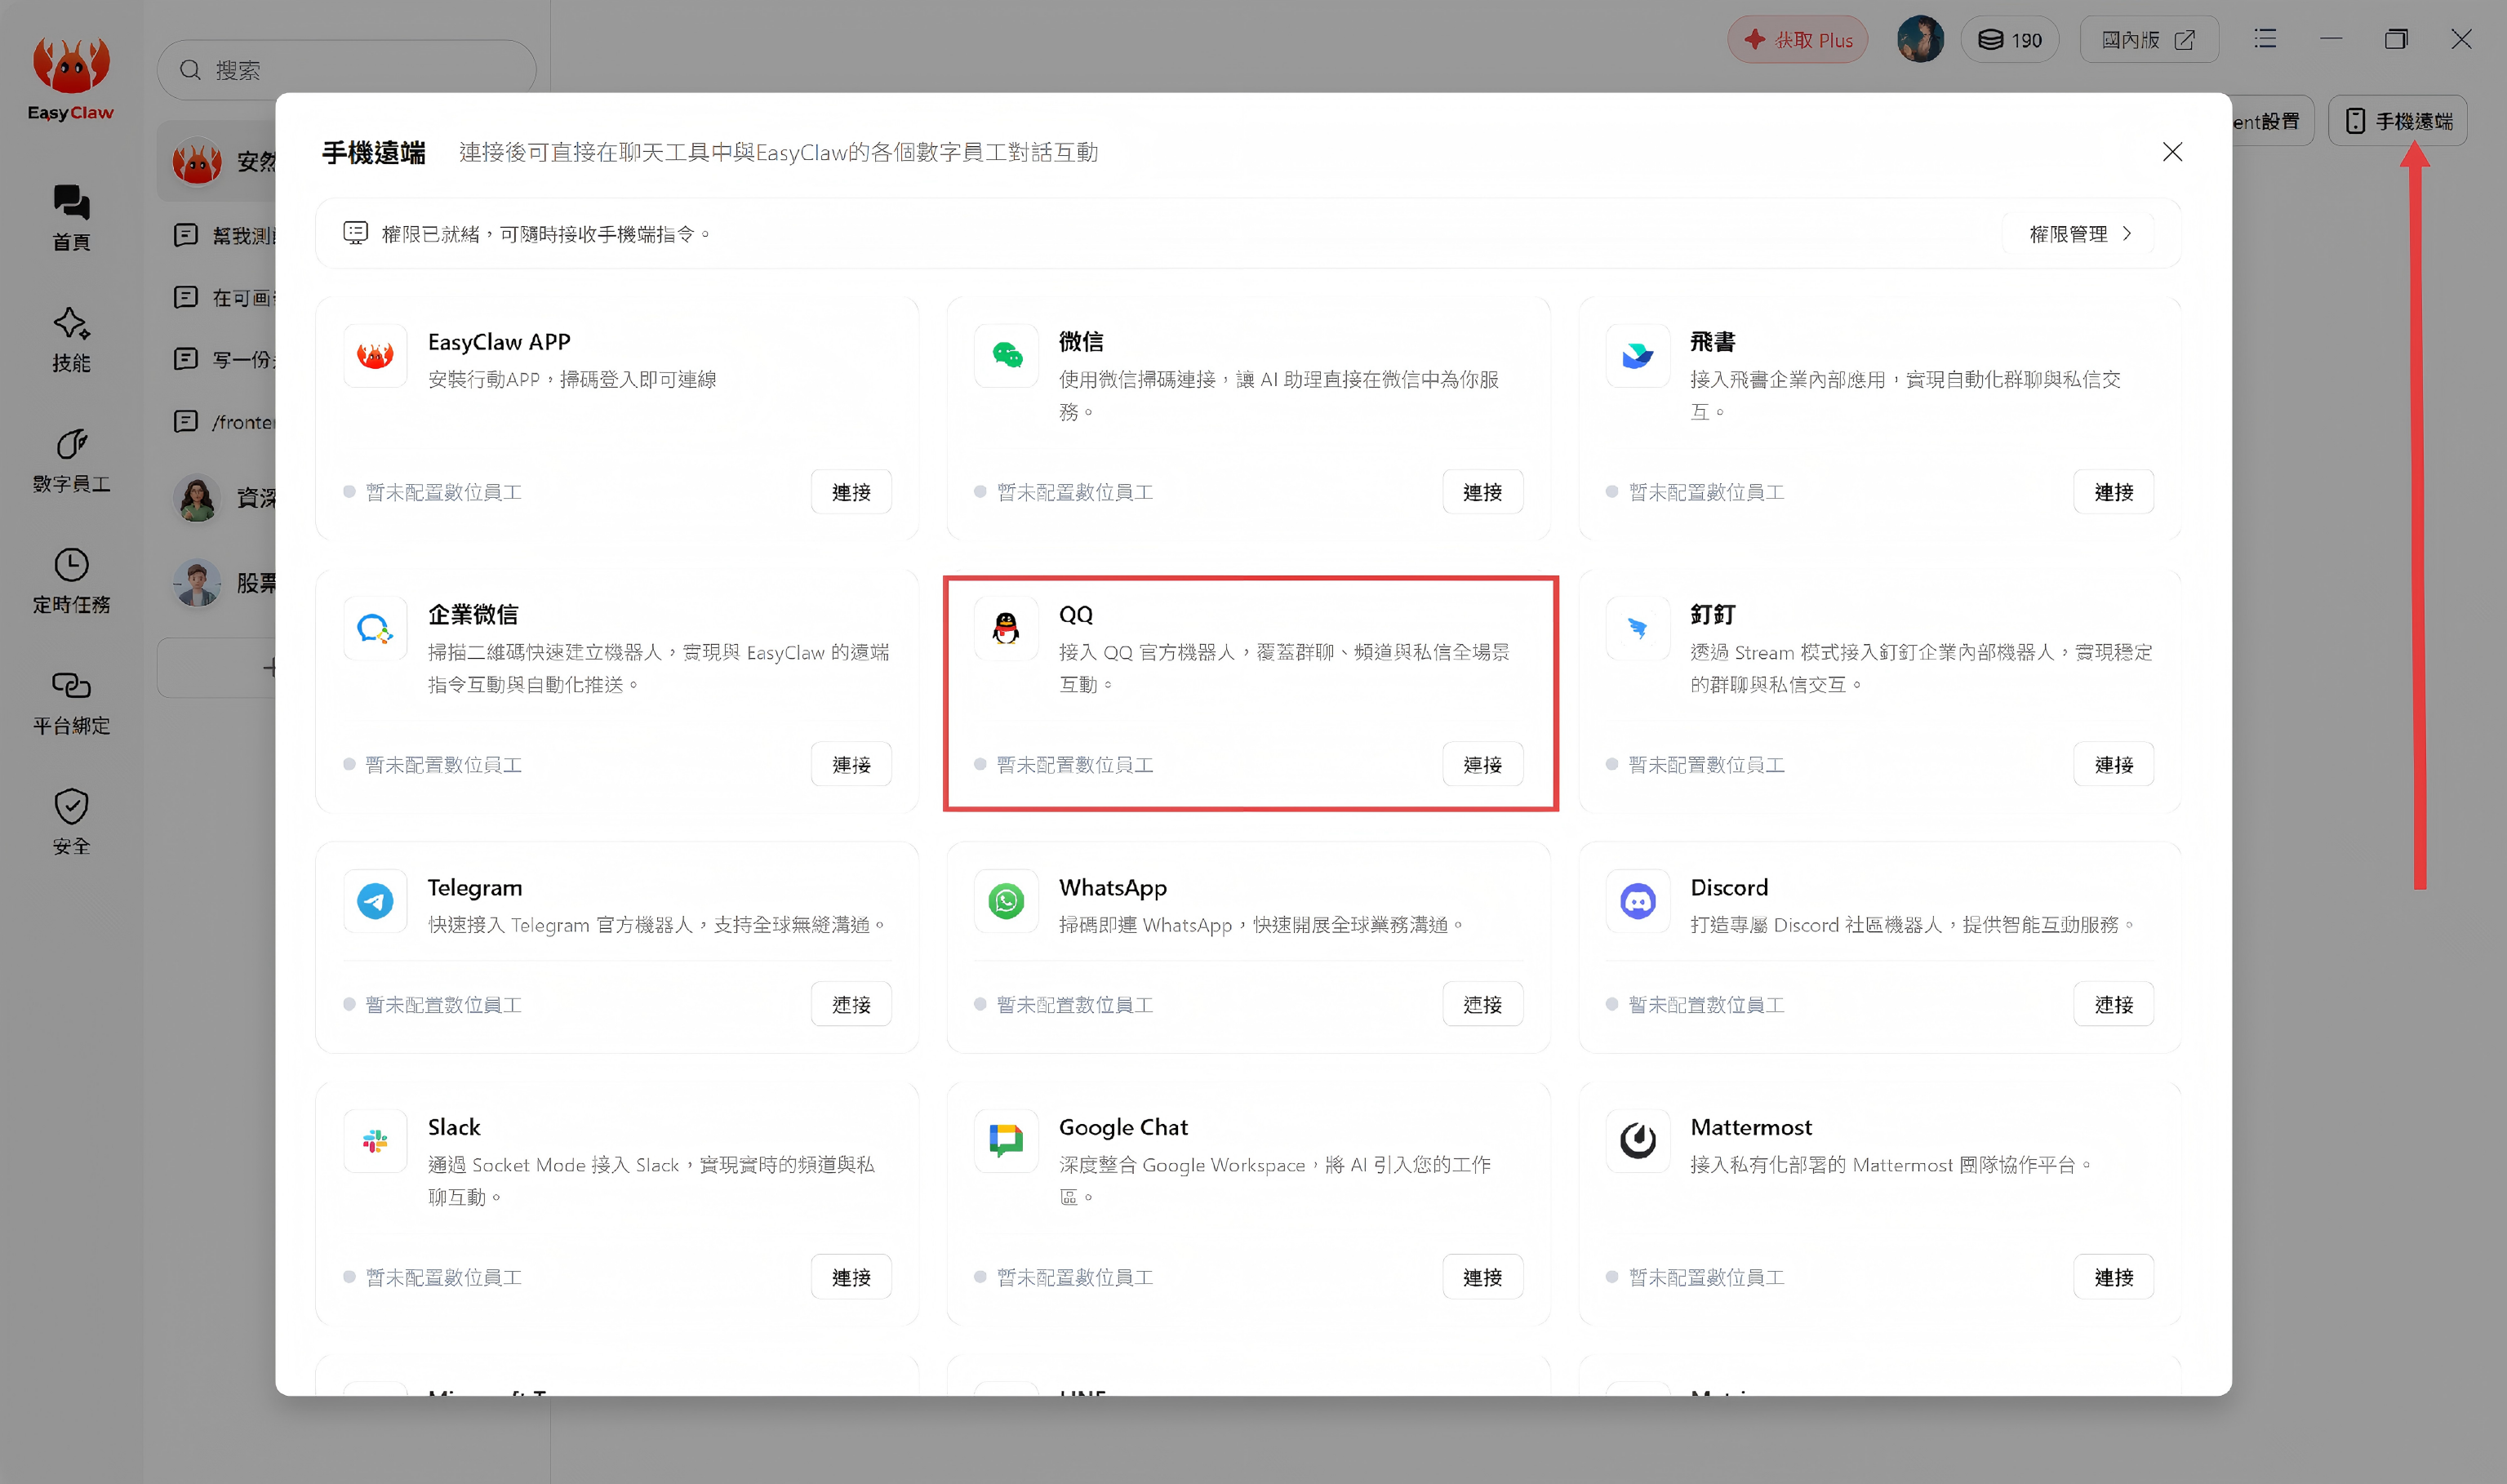This screenshot has width=2507, height=1484.
Task: Connect Slack
Action: tap(851, 1278)
